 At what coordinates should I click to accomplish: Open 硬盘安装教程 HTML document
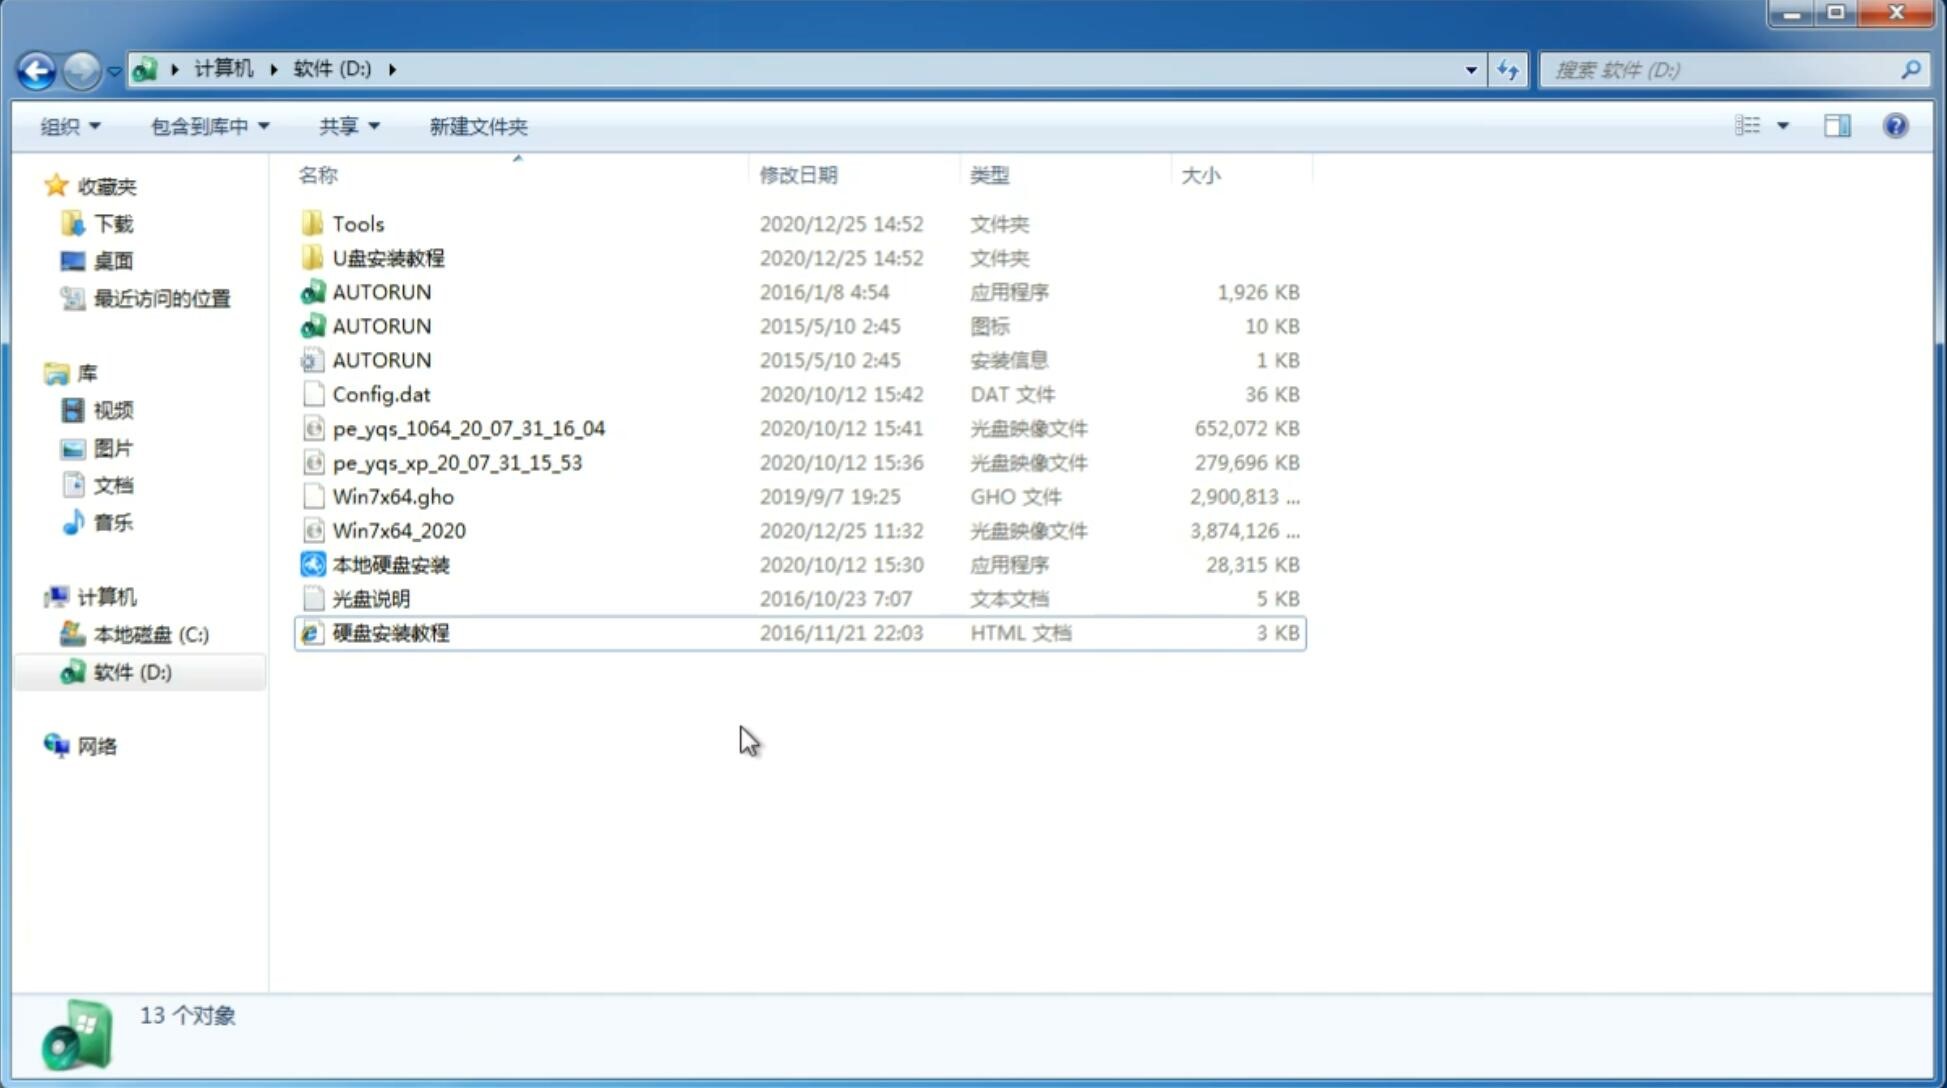[390, 632]
